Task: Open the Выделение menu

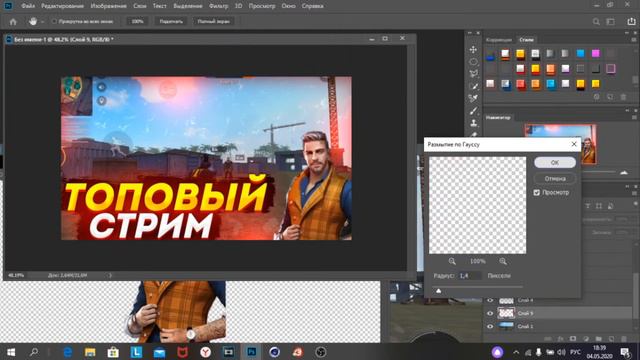Action: pyautogui.click(x=188, y=6)
